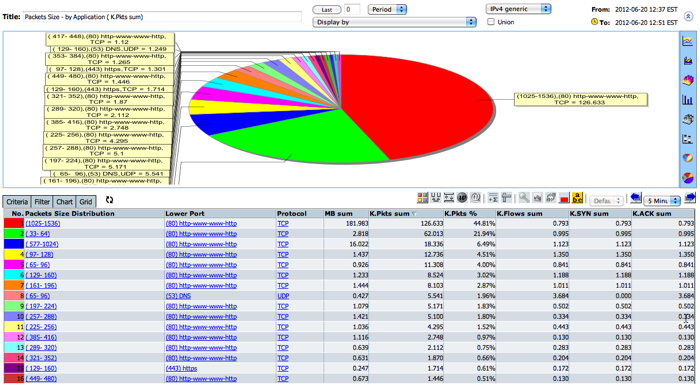Click the 'To:' date 2012-06-20 12:51 EST
700x384 pixels.
[646, 22]
